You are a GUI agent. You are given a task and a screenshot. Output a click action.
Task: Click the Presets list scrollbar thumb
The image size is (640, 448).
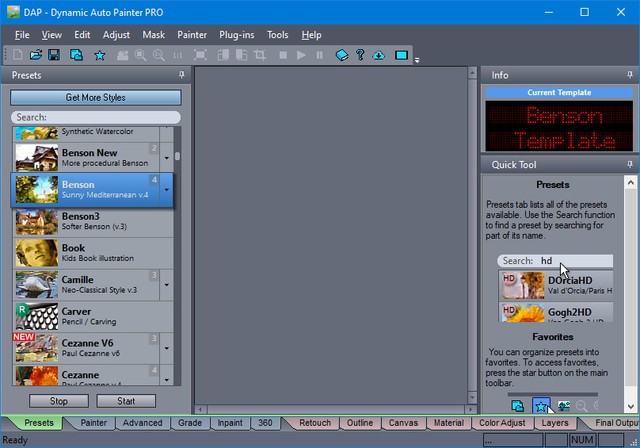point(178,156)
